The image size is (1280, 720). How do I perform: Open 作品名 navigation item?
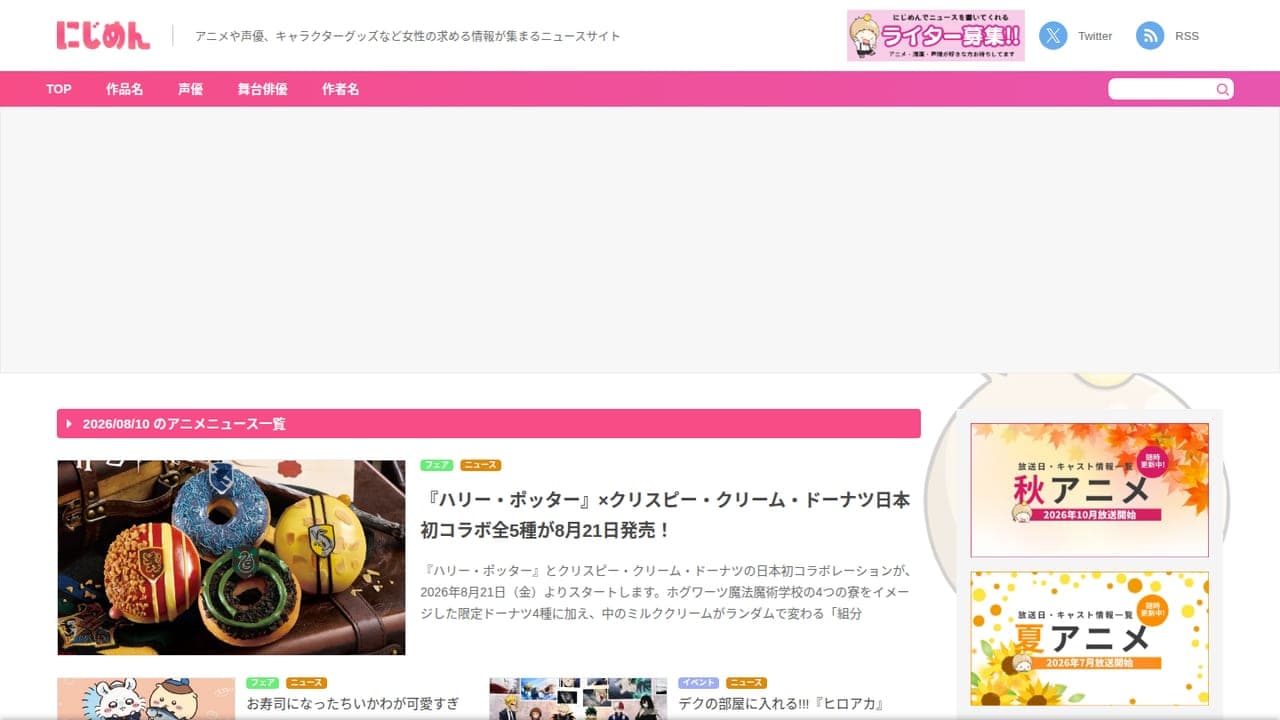pyautogui.click(x=124, y=89)
